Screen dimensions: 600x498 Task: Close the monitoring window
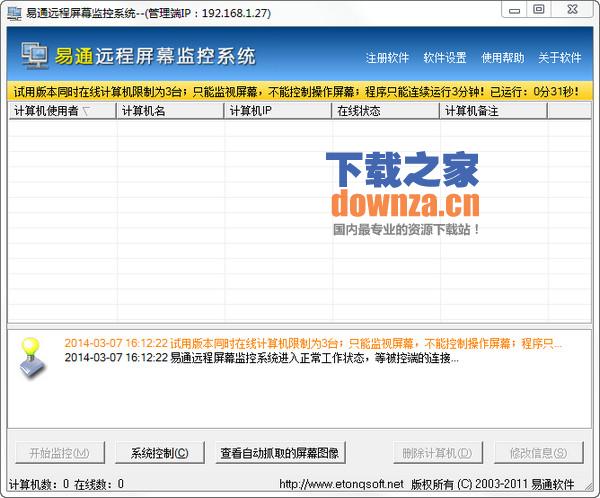572,10
